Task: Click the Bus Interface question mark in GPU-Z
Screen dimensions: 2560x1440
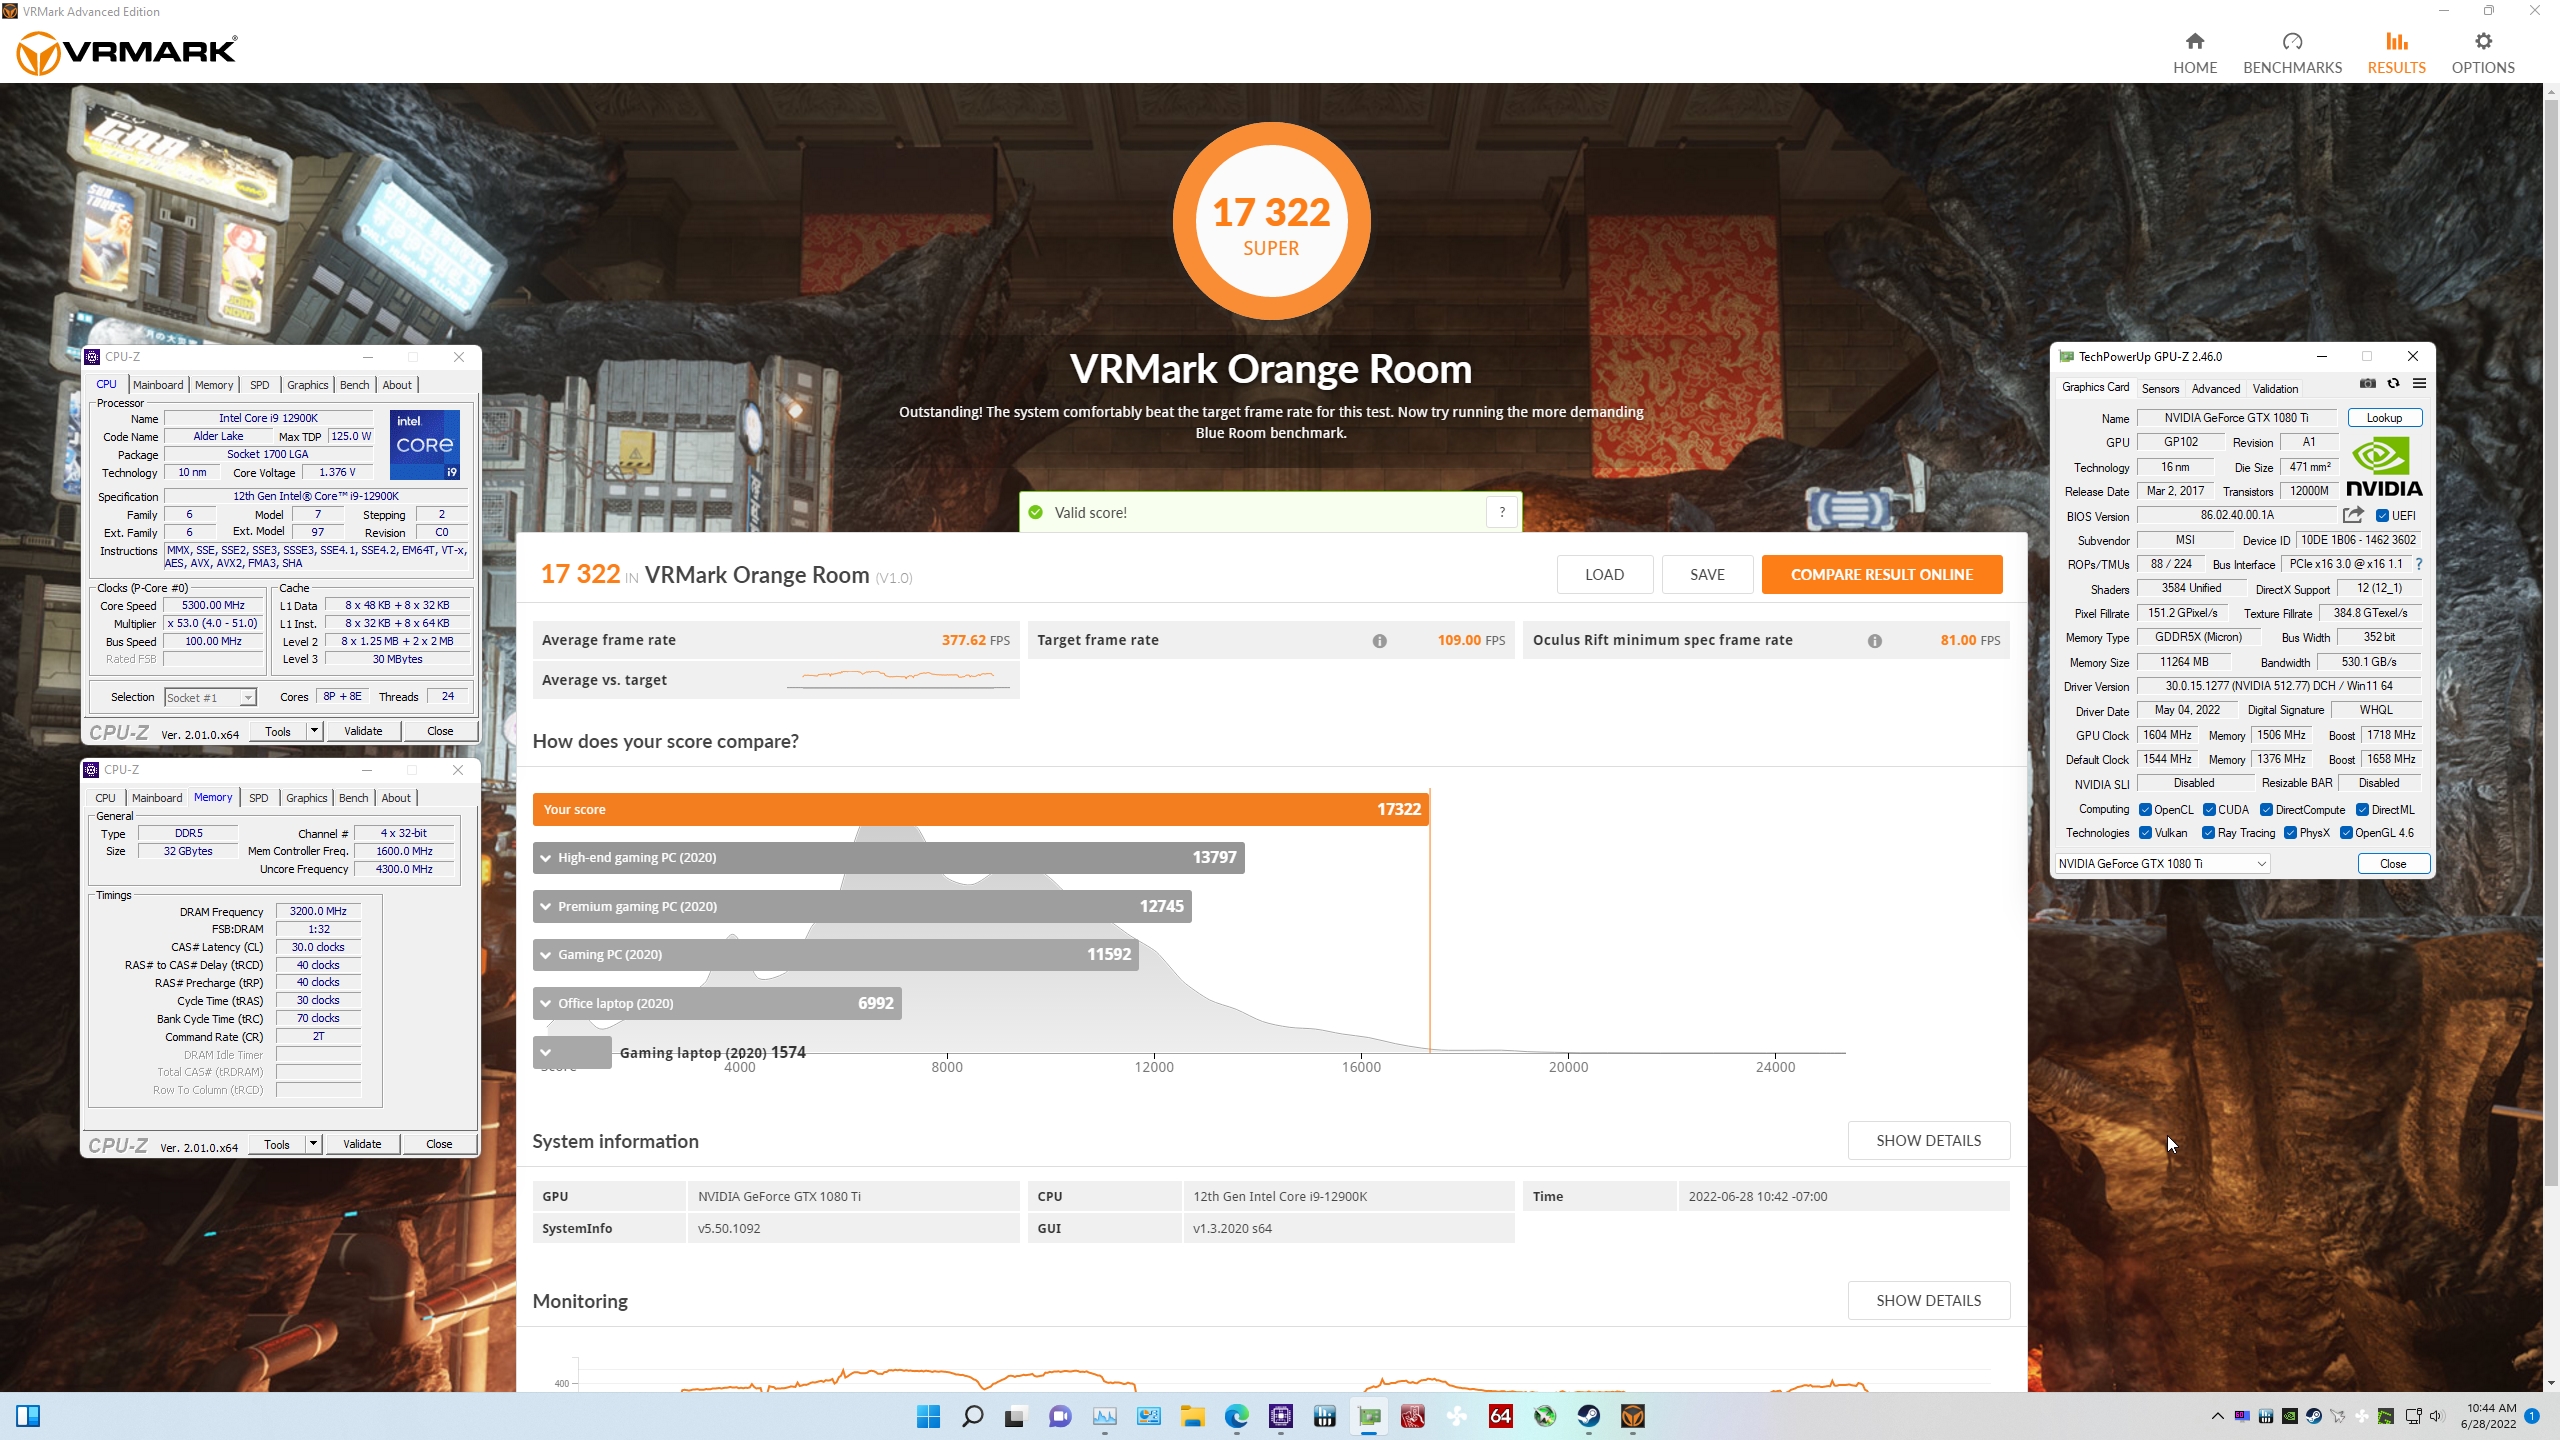Action: pos(2418,564)
